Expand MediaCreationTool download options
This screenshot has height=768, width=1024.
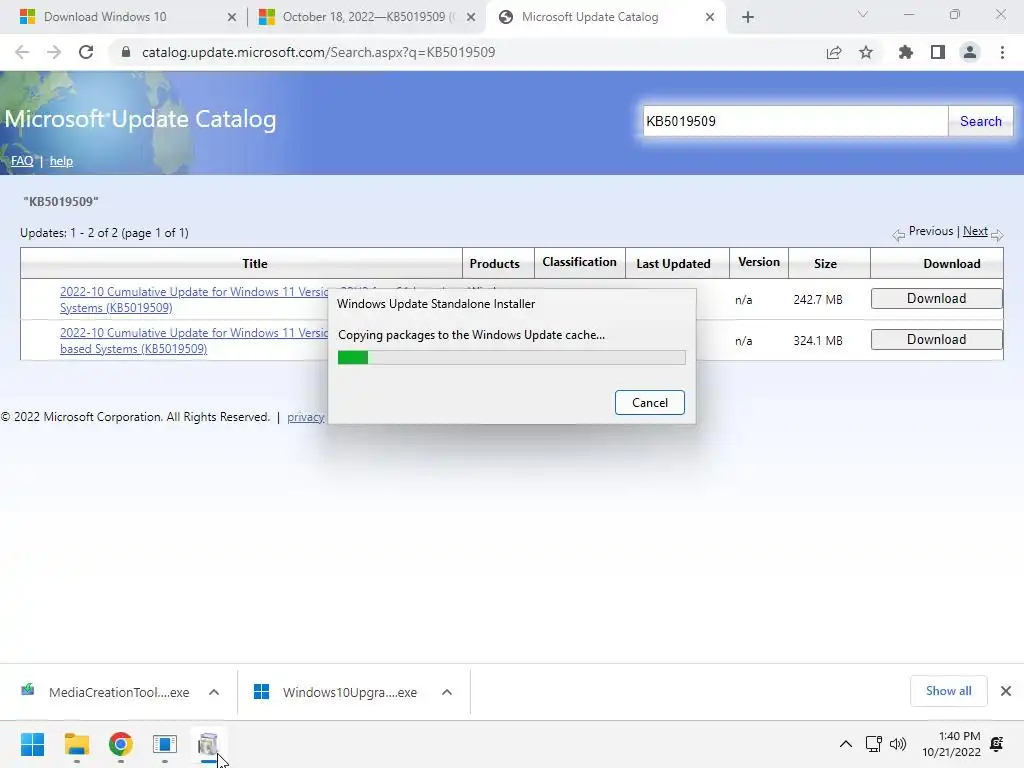[x=214, y=692]
